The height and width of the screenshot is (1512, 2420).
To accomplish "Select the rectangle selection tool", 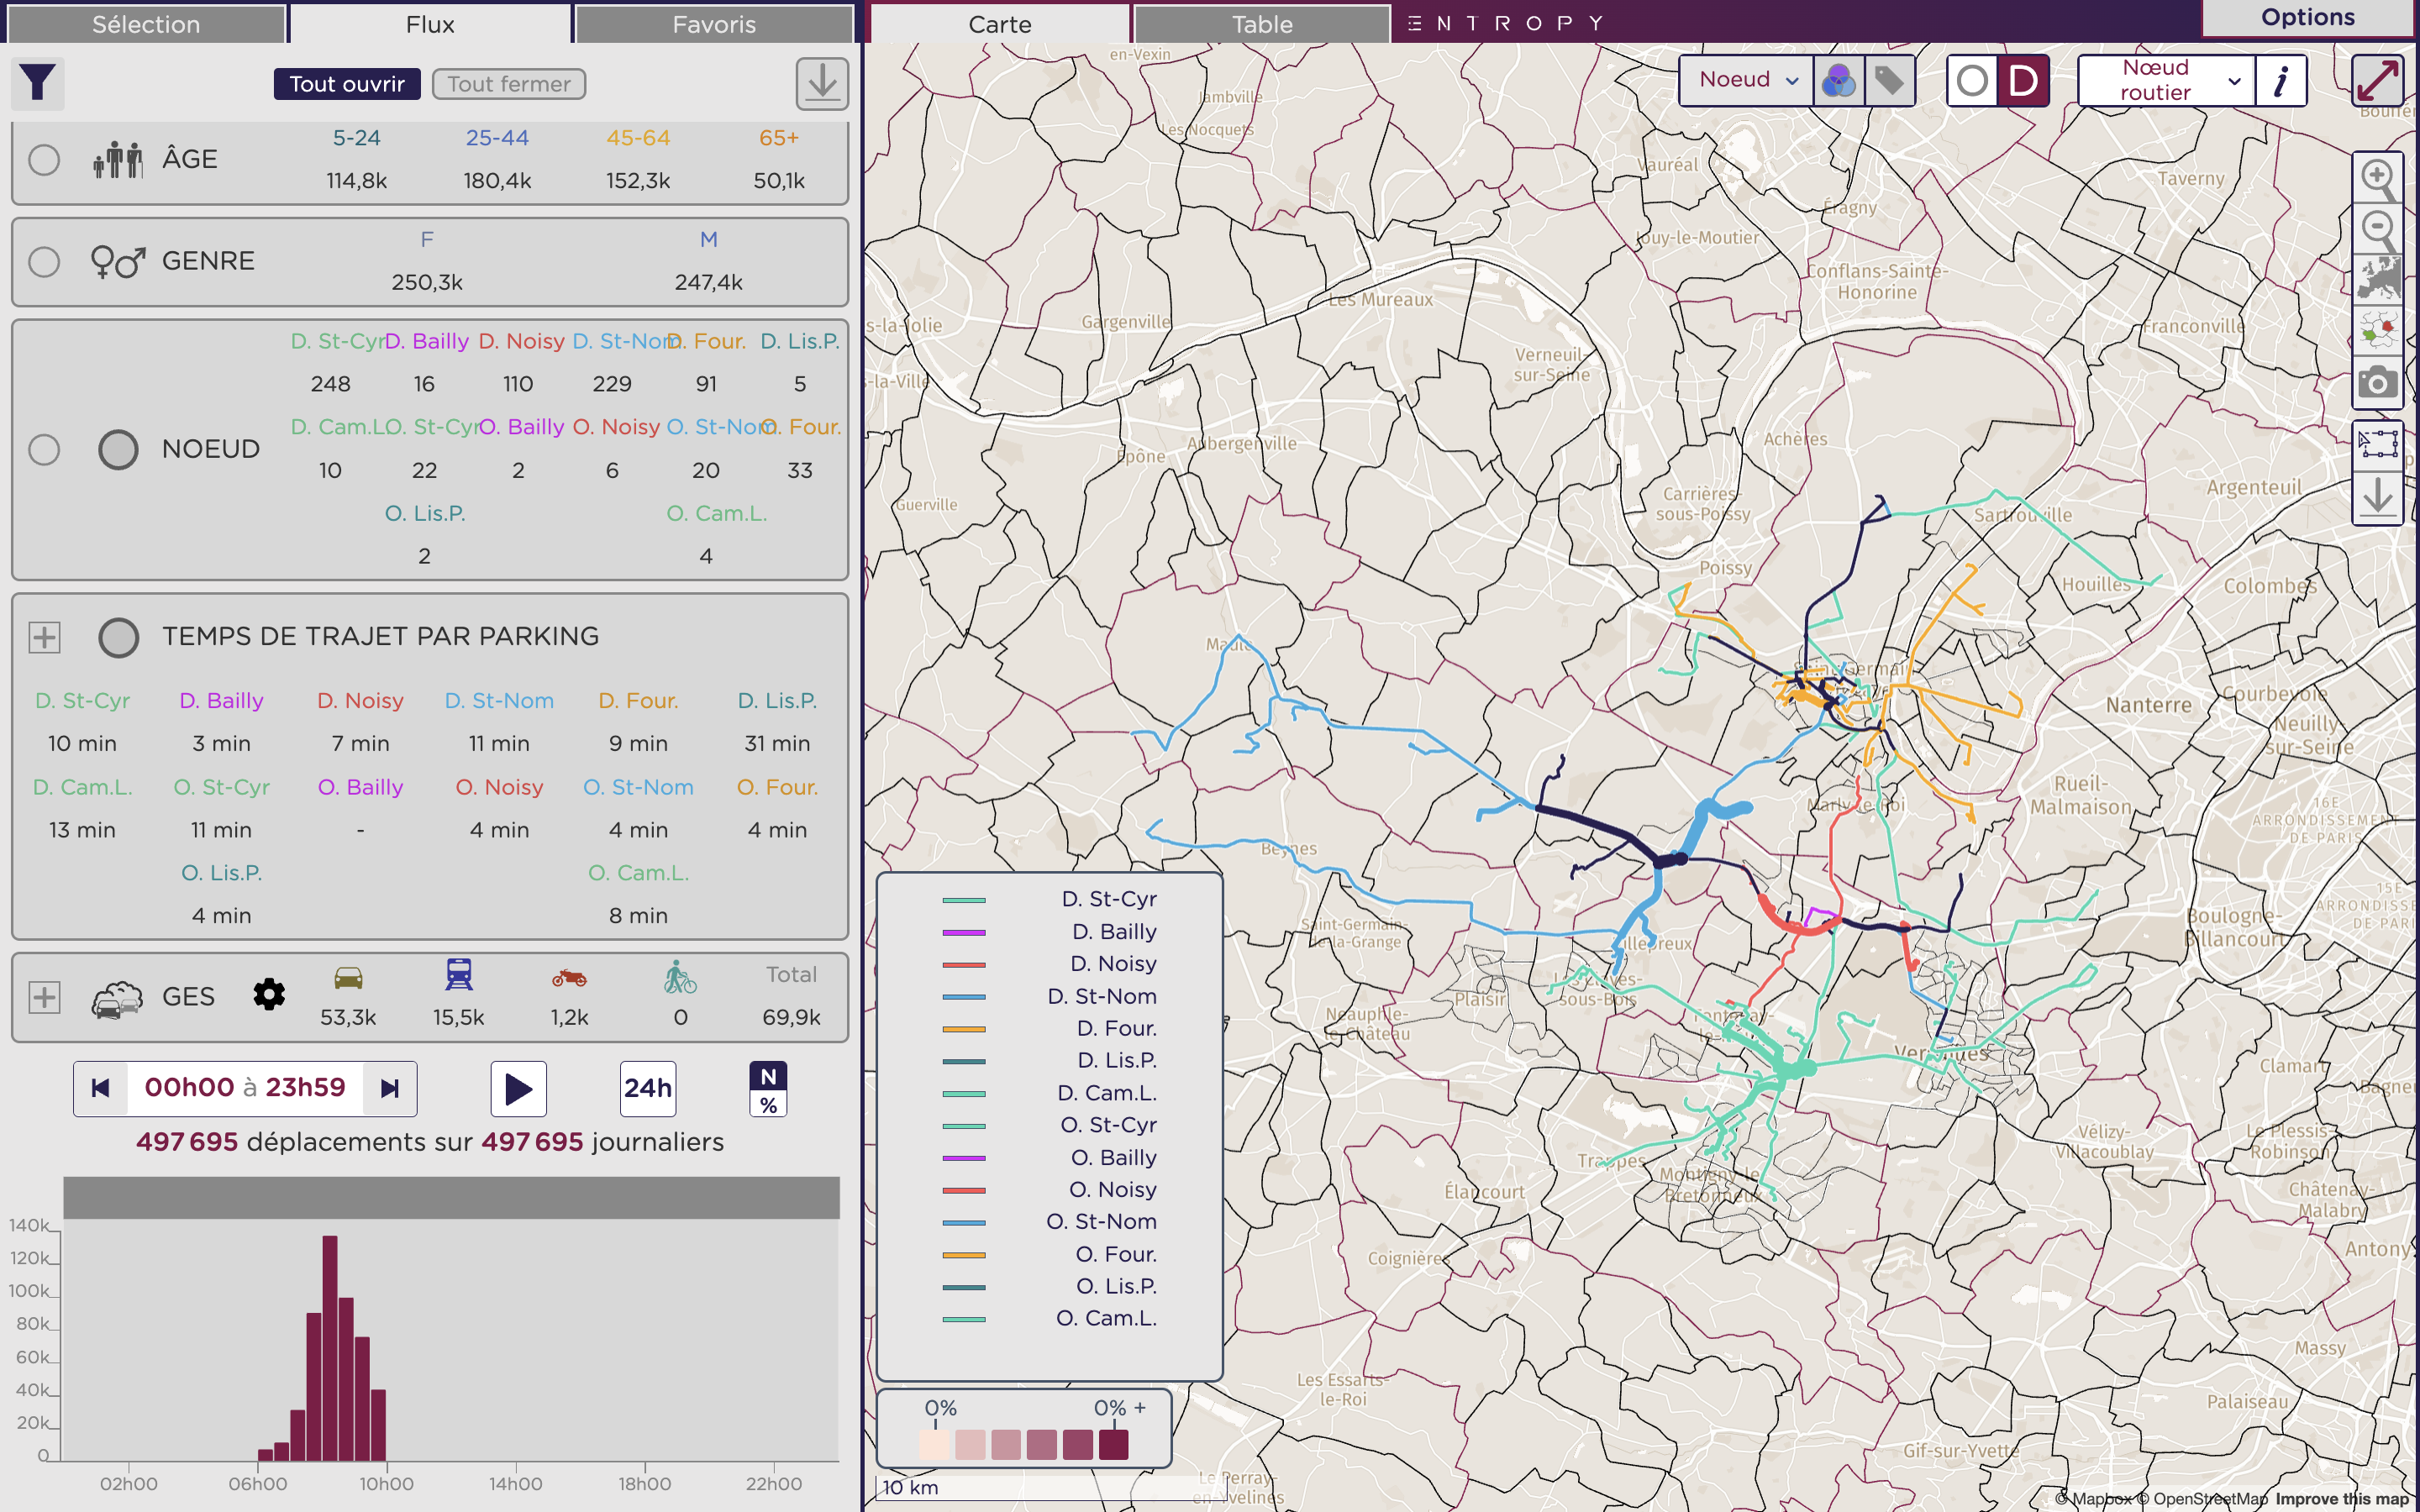I will [x=2378, y=444].
